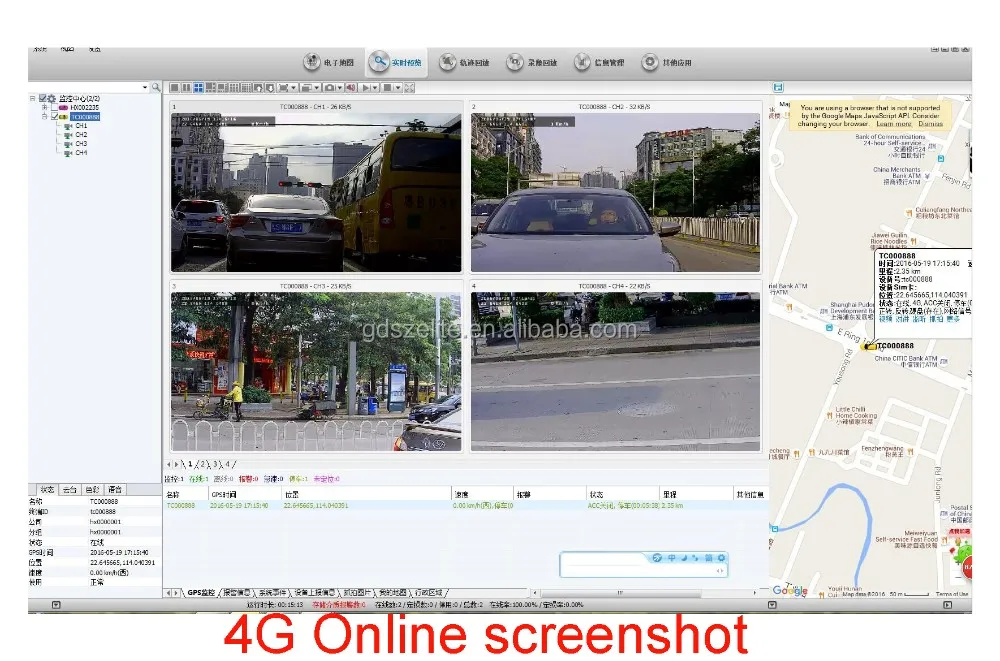The width and height of the screenshot is (1000, 661).
Task: Open the snapshot camera dropdown arrow
Action: [x=338, y=88]
